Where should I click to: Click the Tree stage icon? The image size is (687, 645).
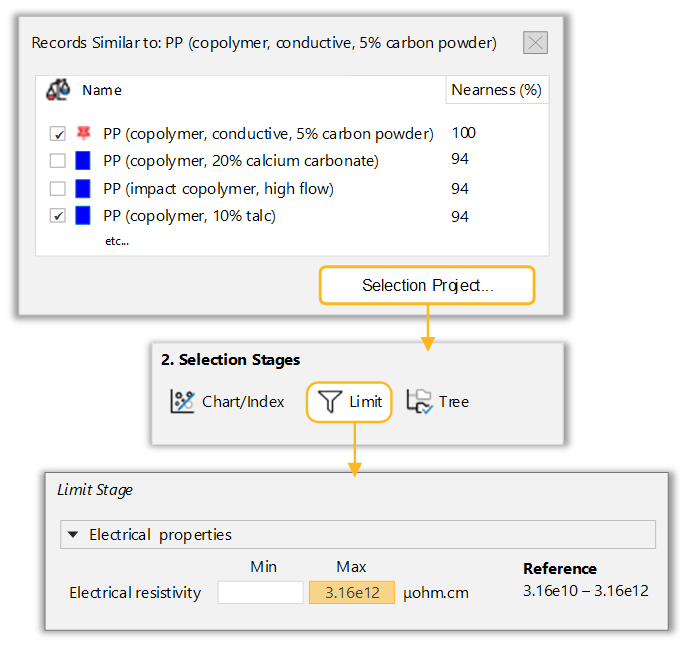(x=418, y=402)
